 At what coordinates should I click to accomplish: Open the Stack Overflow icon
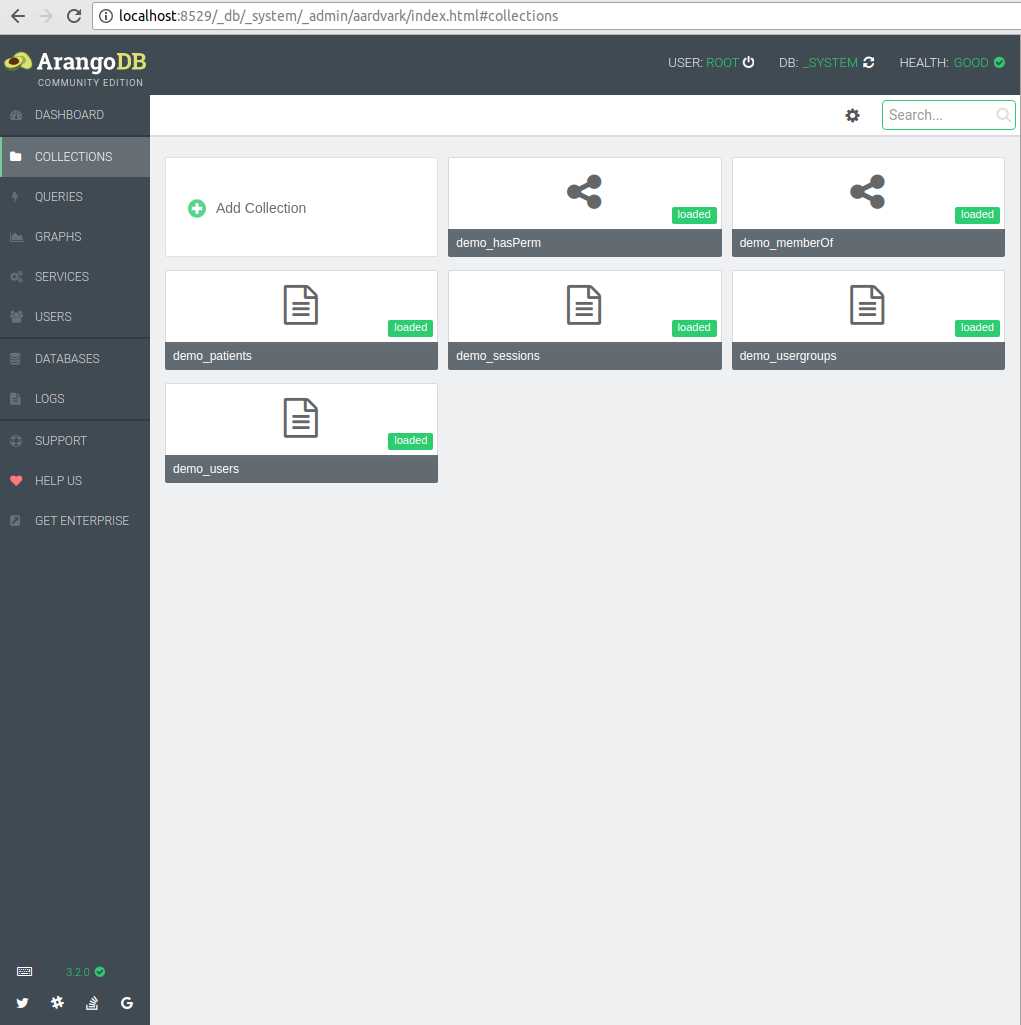coord(92,1003)
